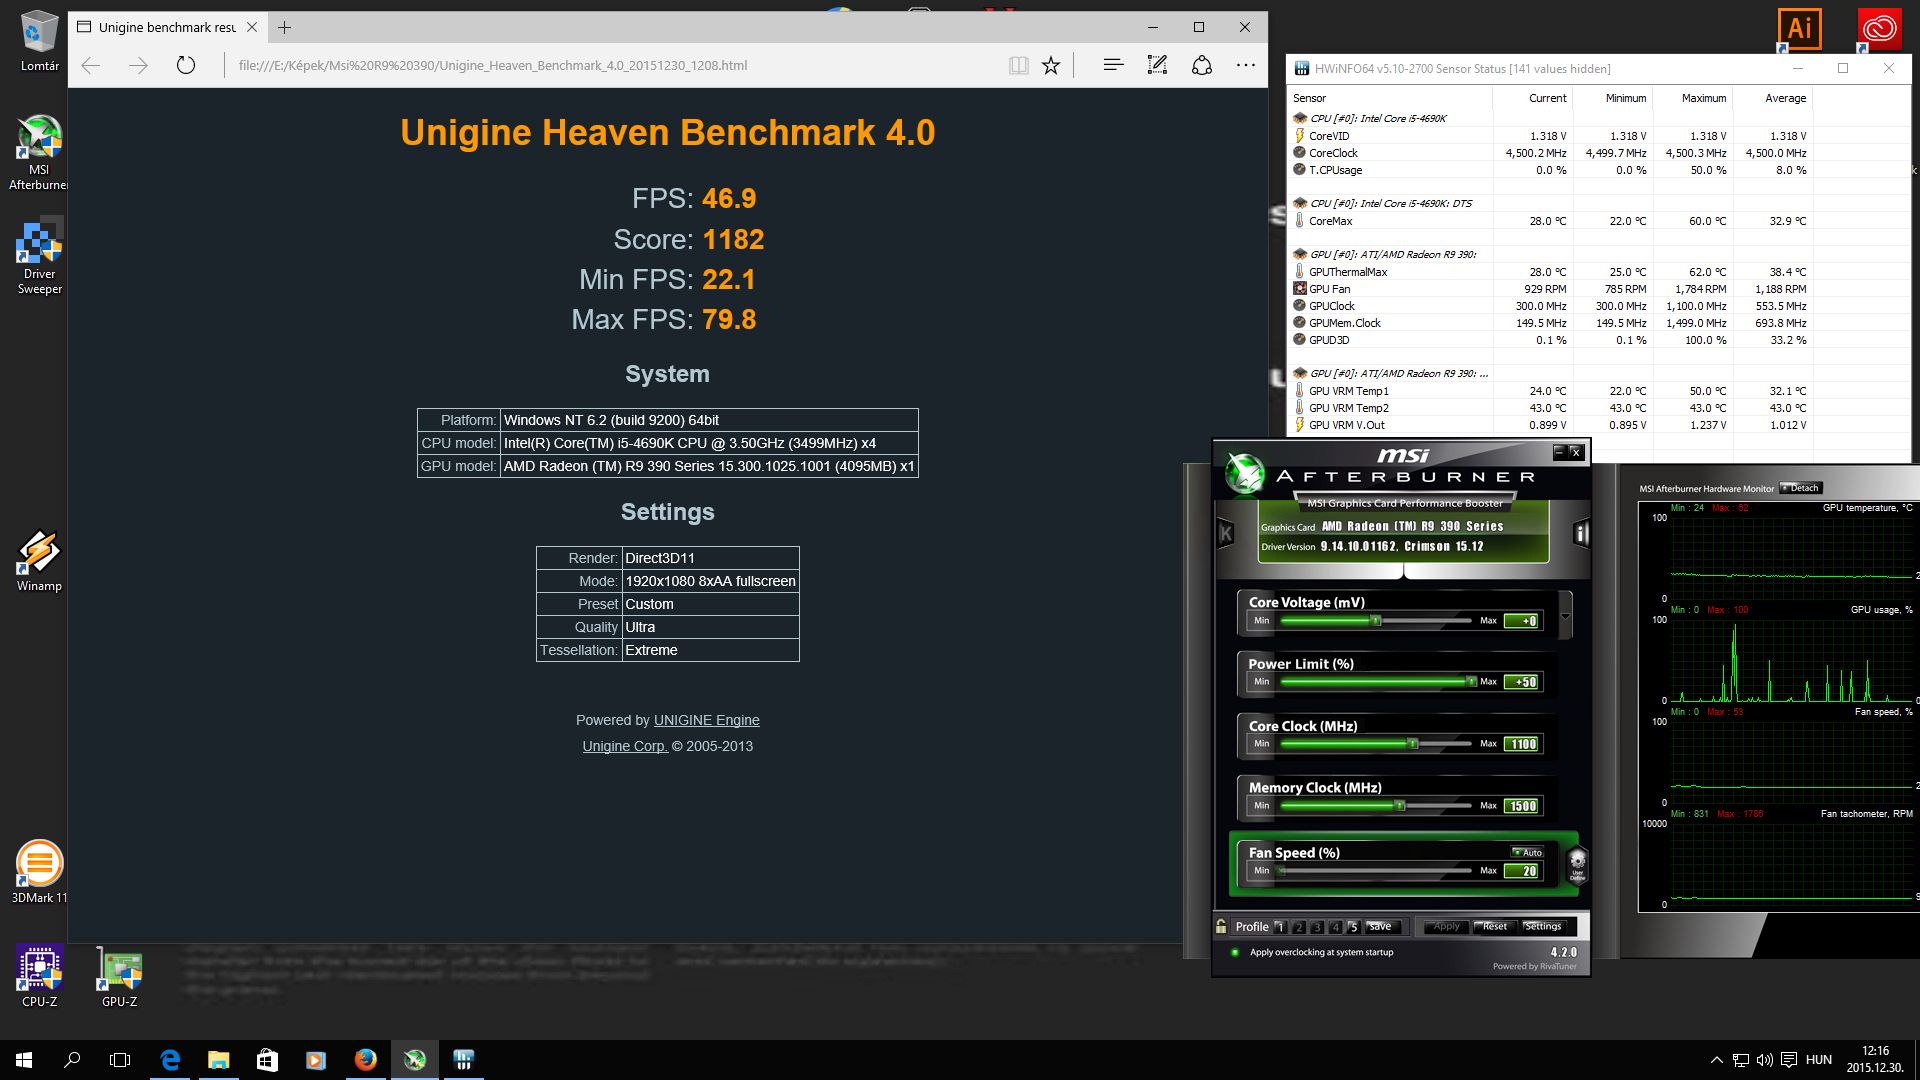Select Afterburner profile slot 2
Image resolution: width=1920 pixels, height=1080 pixels.
click(1298, 927)
